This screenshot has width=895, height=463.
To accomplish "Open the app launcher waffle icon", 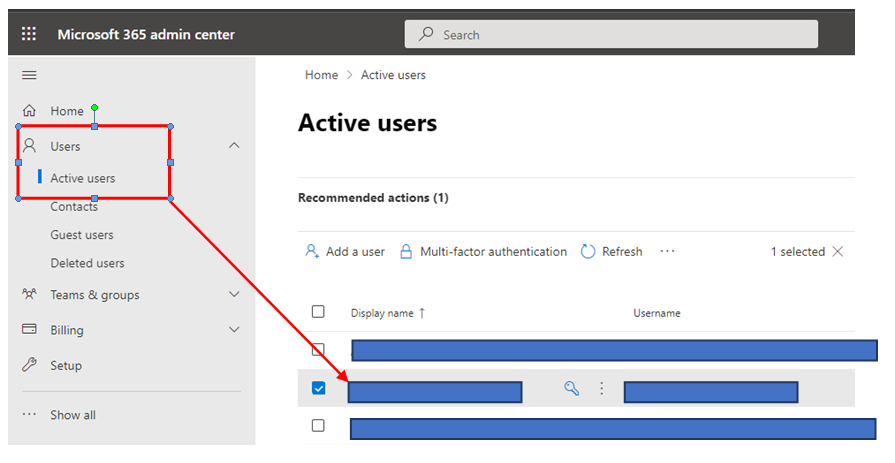I will coord(29,34).
